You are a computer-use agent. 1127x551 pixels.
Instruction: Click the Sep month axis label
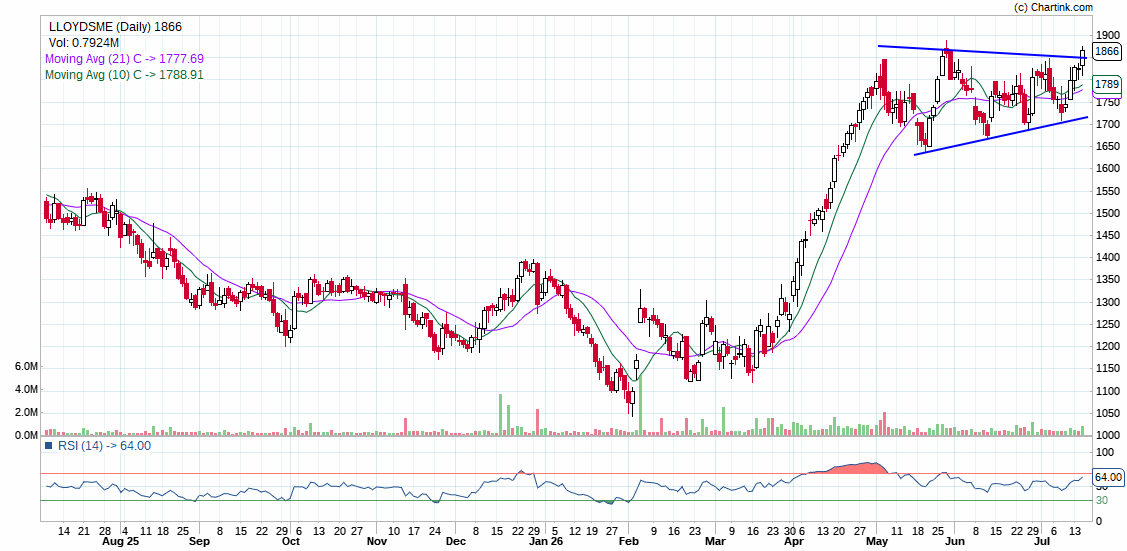(x=199, y=540)
